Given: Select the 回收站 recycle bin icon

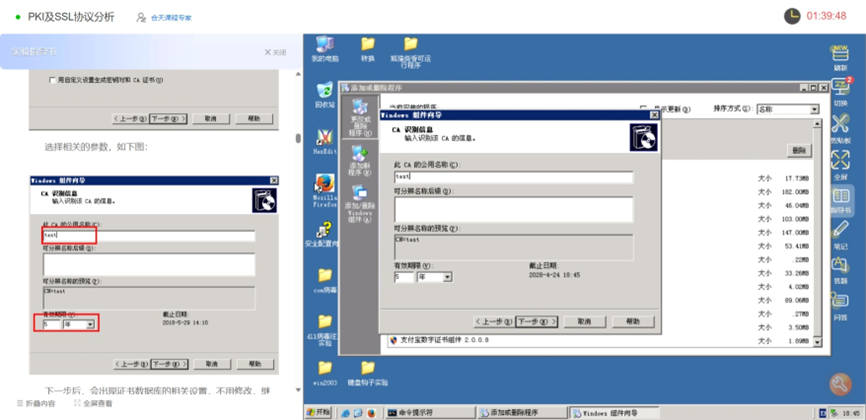Looking at the screenshot, I should tap(325, 95).
